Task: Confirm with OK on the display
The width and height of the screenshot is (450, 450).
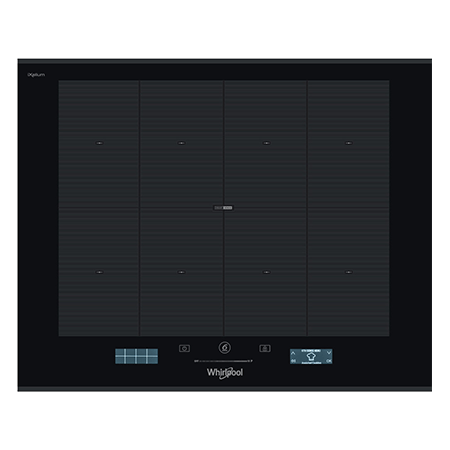Action: coord(329,361)
